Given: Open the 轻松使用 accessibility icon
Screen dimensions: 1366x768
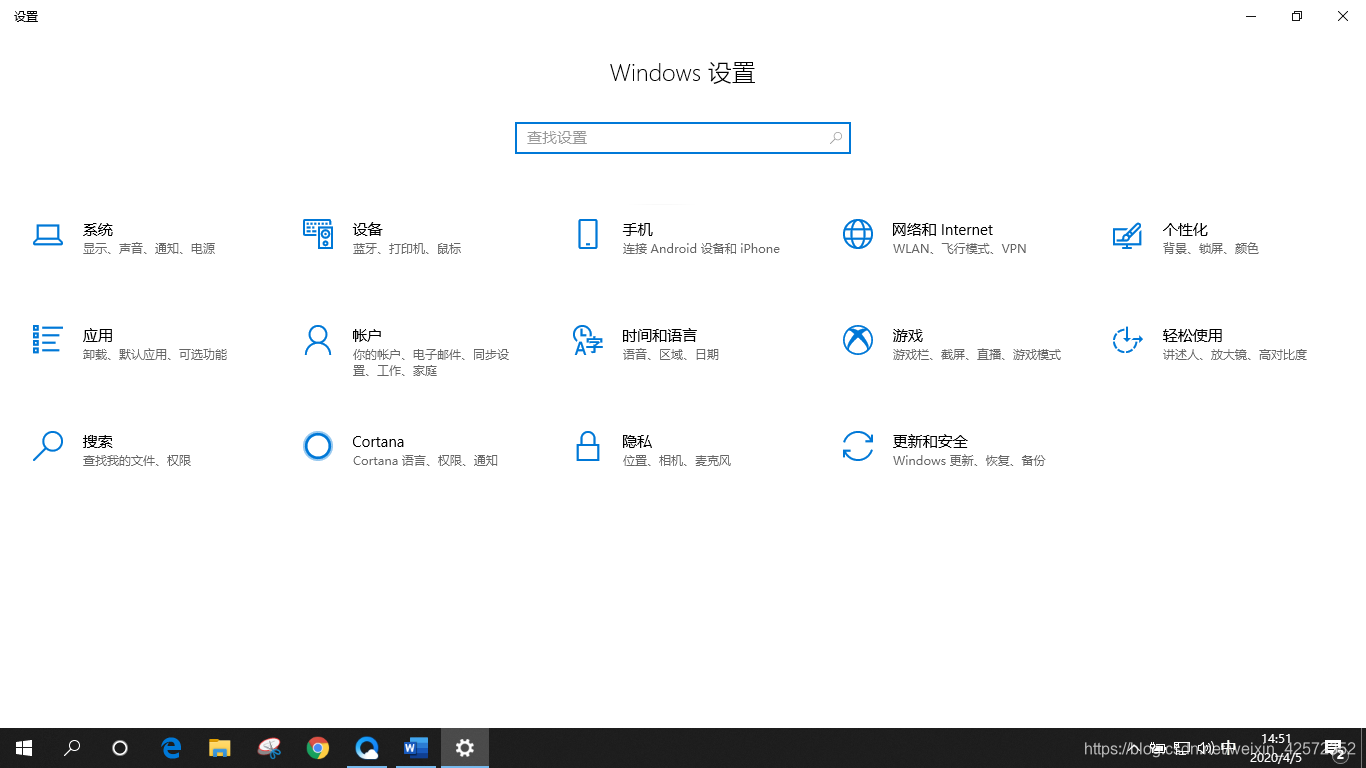Looking at the screenshot, I should pos(1127,340).
